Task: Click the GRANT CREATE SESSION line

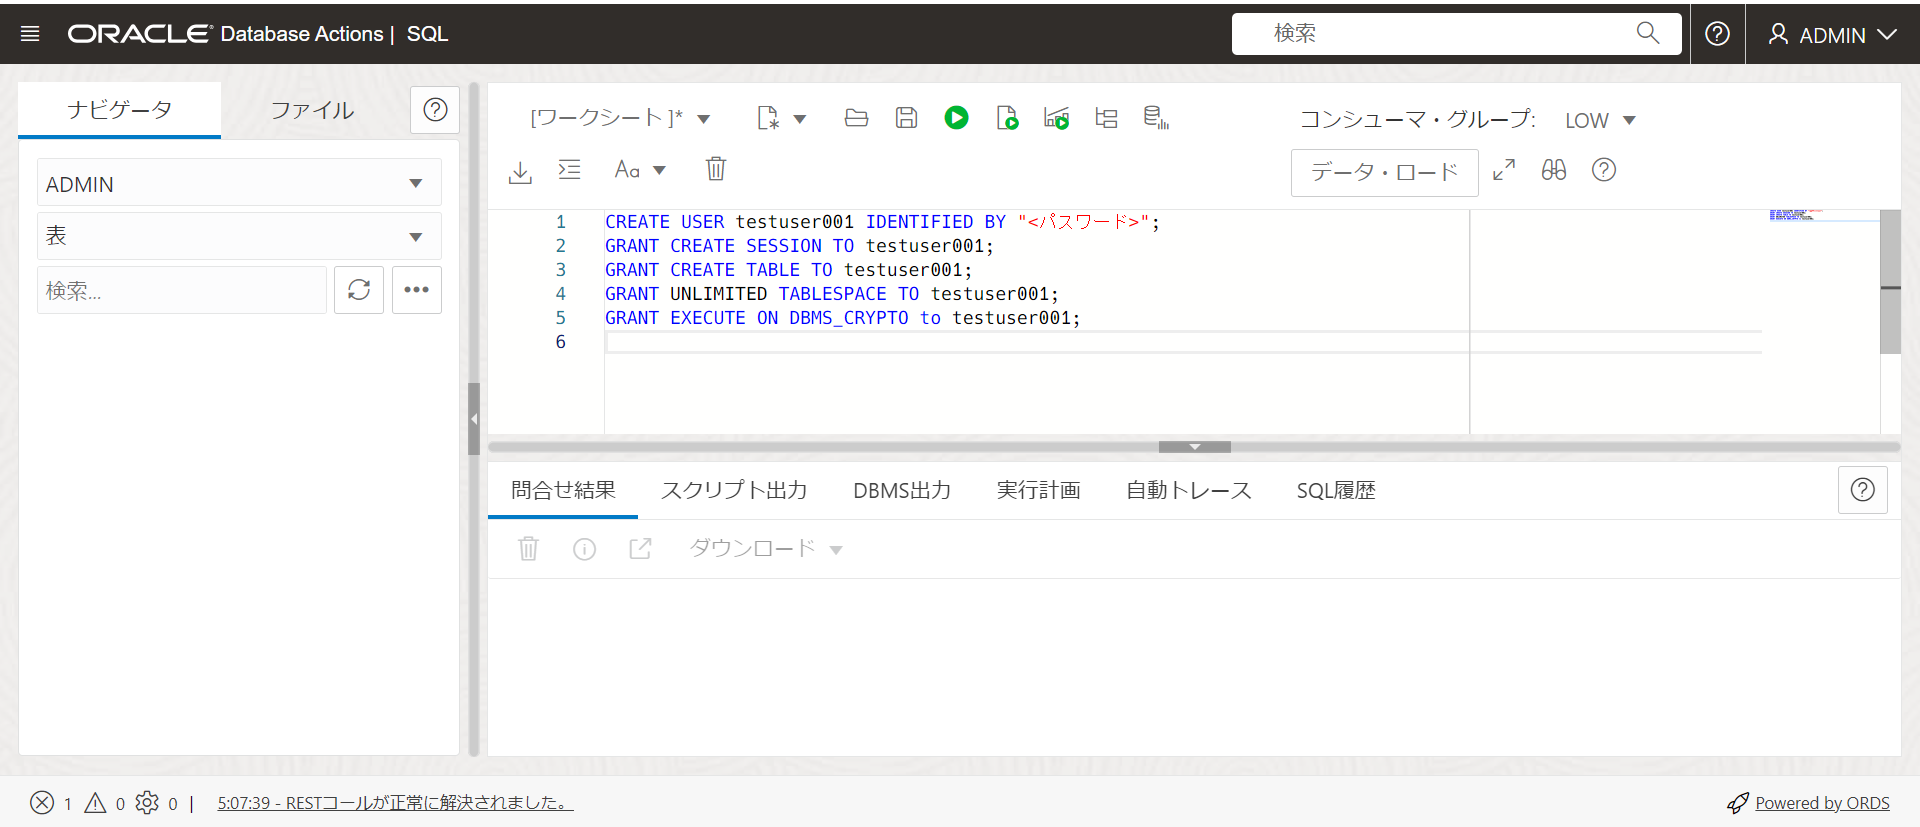Action: 799,246
